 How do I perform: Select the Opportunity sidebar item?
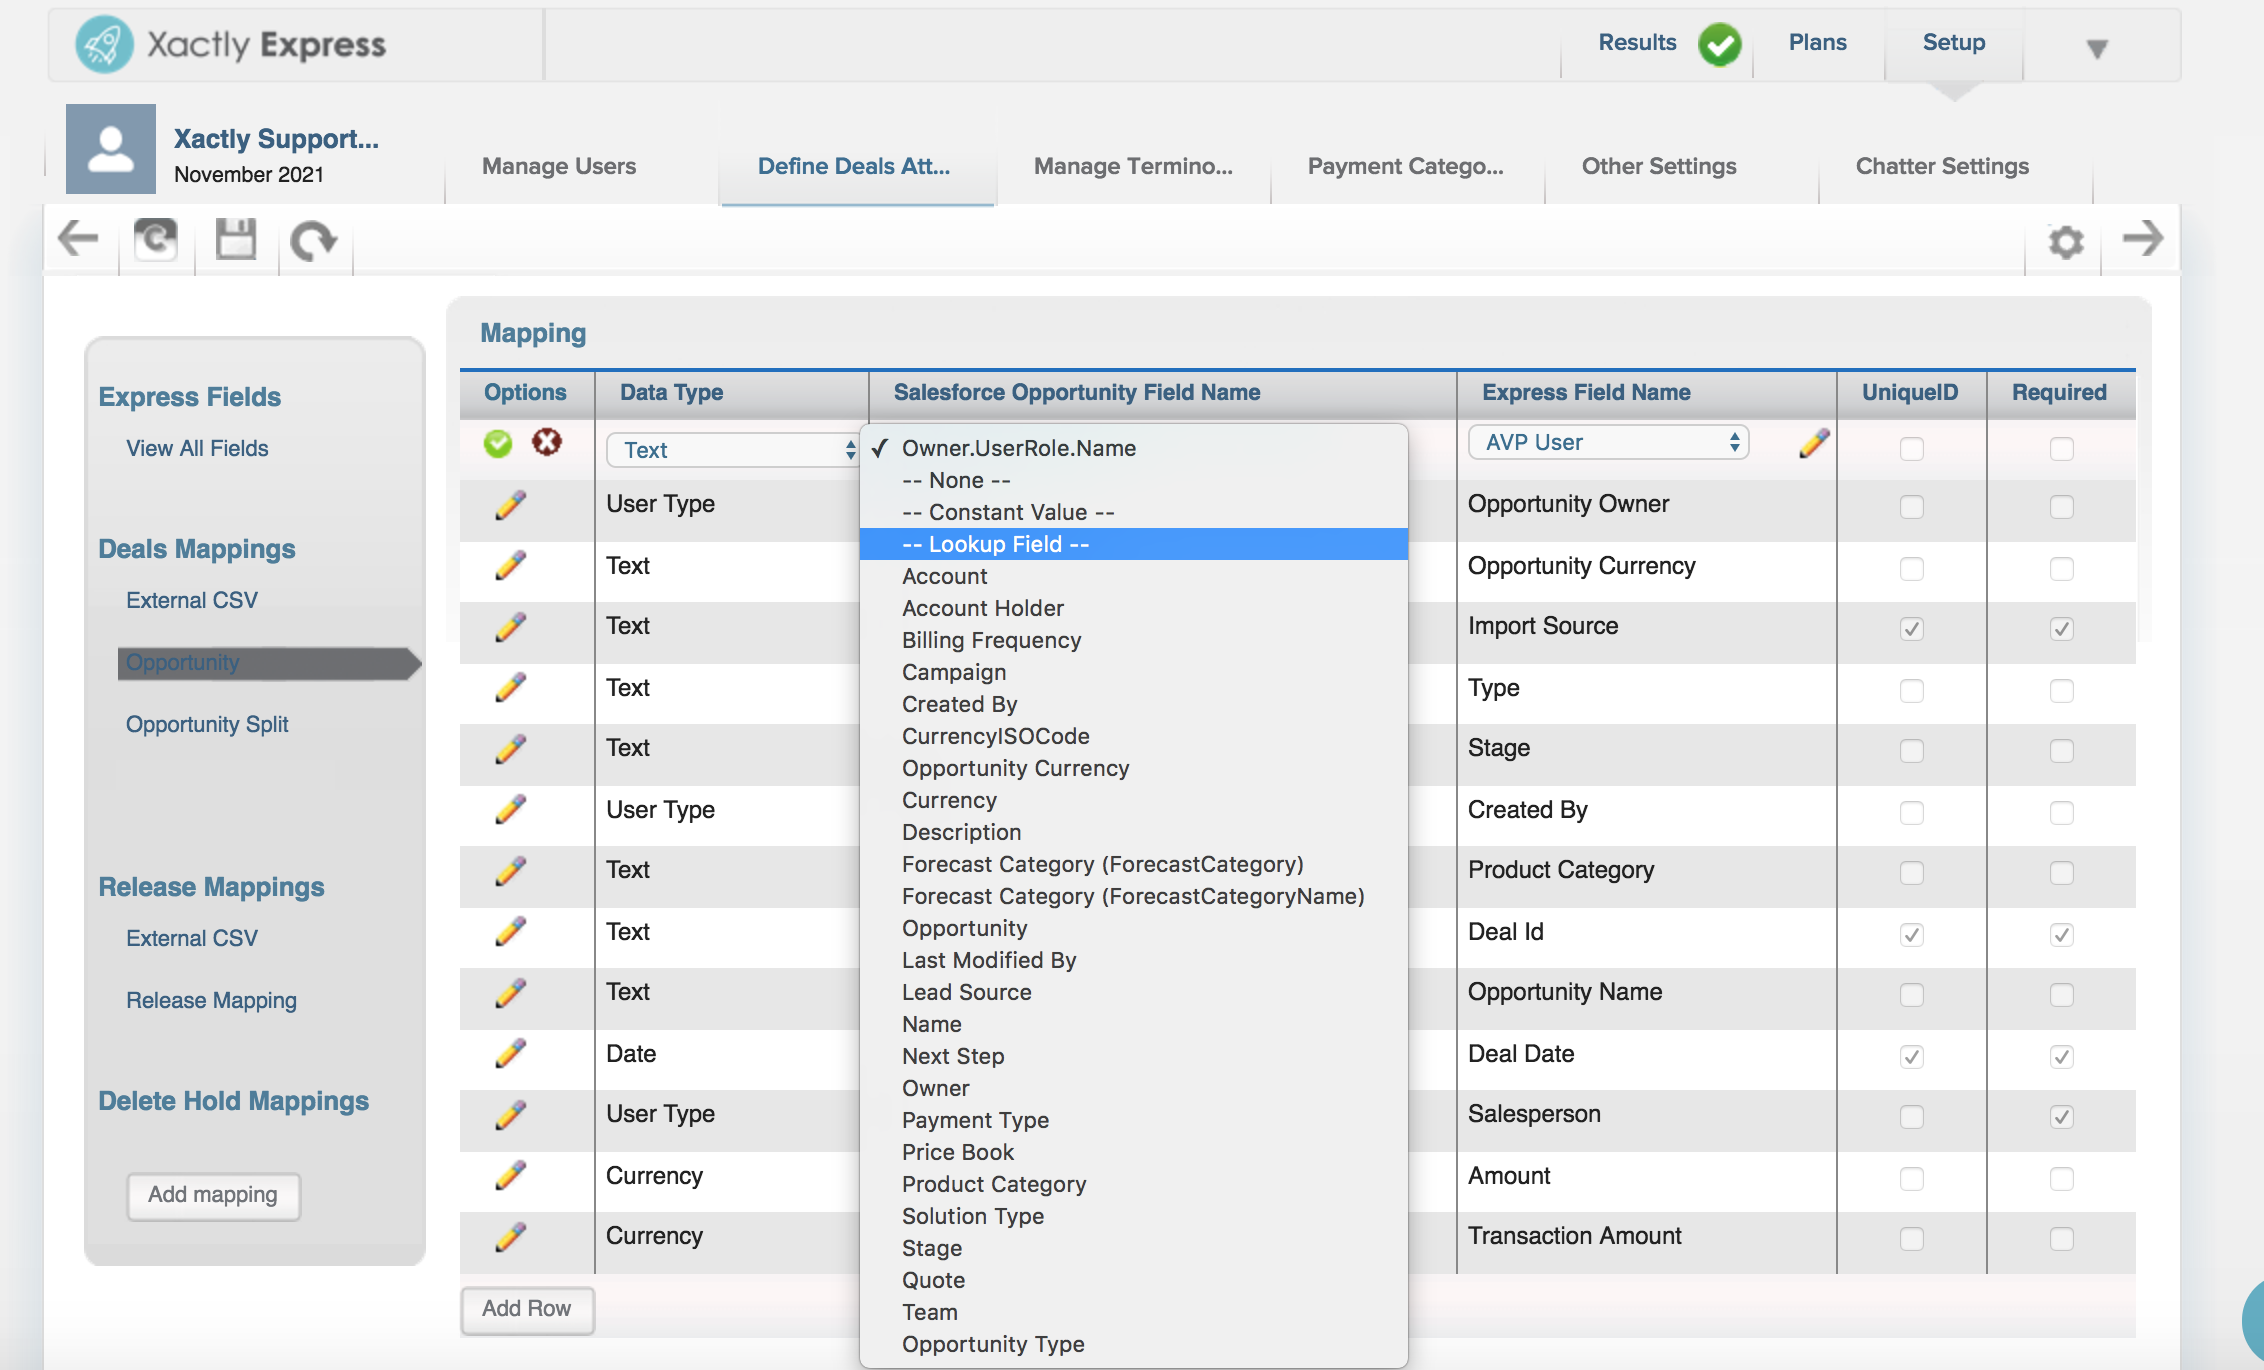click(x=269, y=663)
